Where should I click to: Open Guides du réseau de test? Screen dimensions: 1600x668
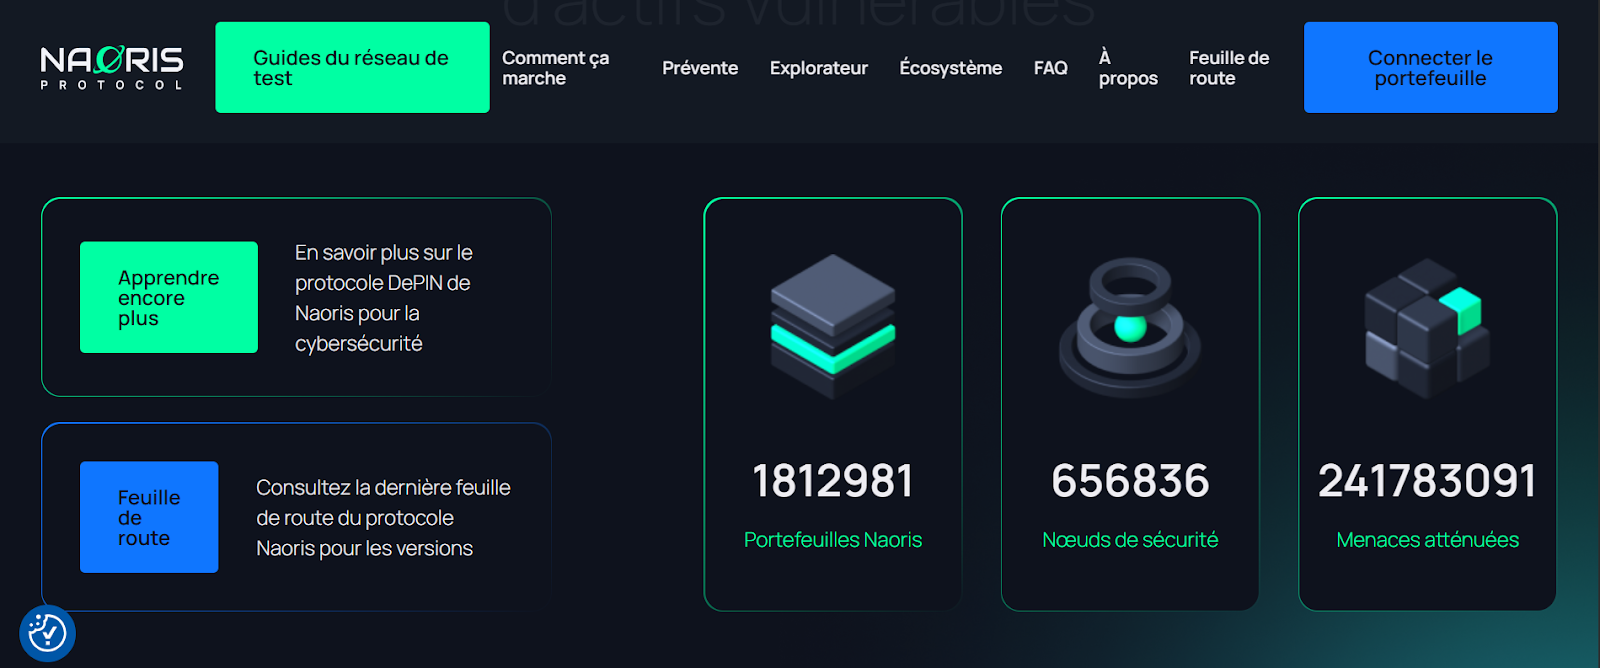[352, 67]
